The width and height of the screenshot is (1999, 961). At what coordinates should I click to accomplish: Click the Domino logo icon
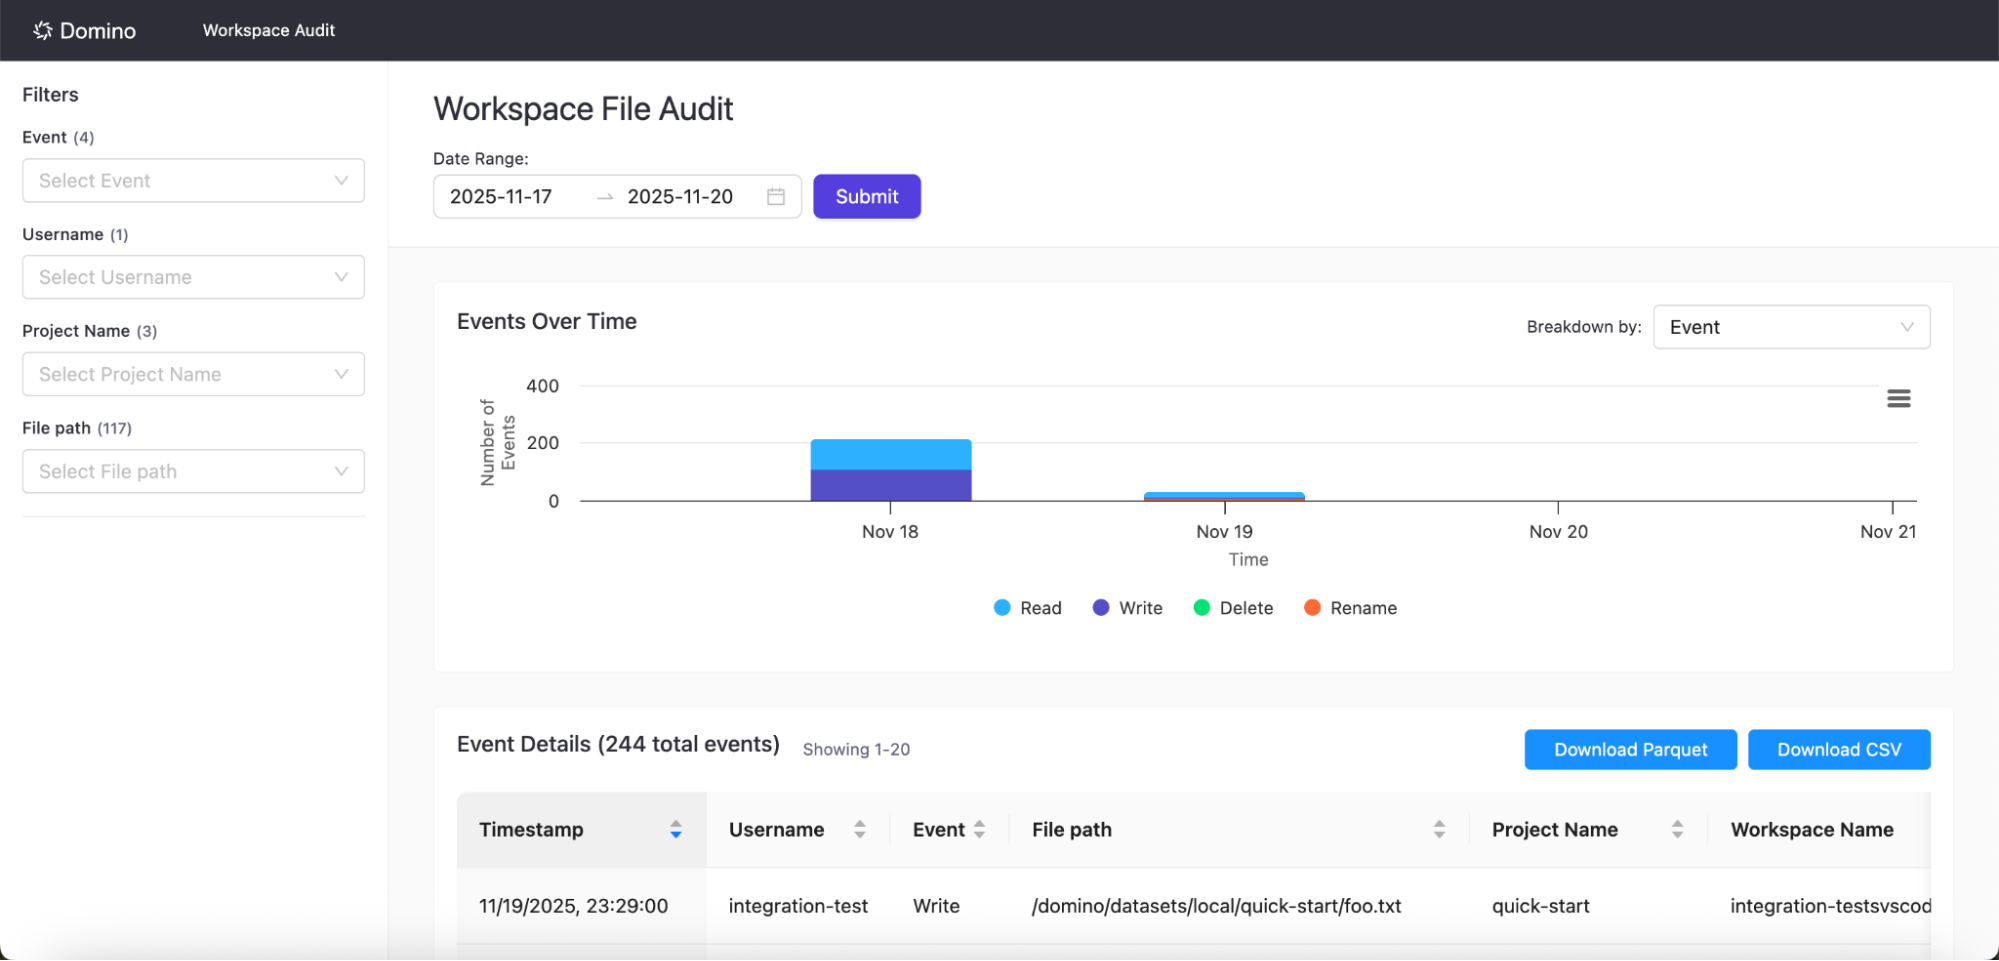pyautogui.click(x=42, y=30)
